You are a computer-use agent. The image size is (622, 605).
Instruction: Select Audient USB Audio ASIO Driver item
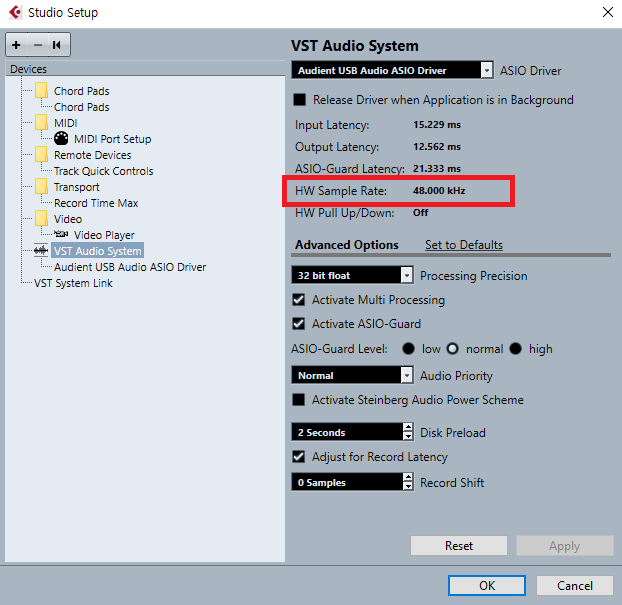tap(130, 267)
